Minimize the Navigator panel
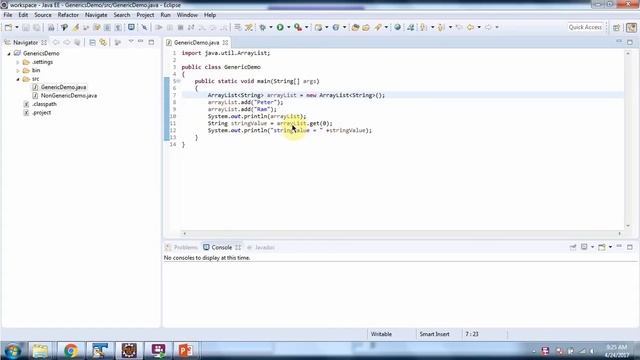 (x=141, y=42)
